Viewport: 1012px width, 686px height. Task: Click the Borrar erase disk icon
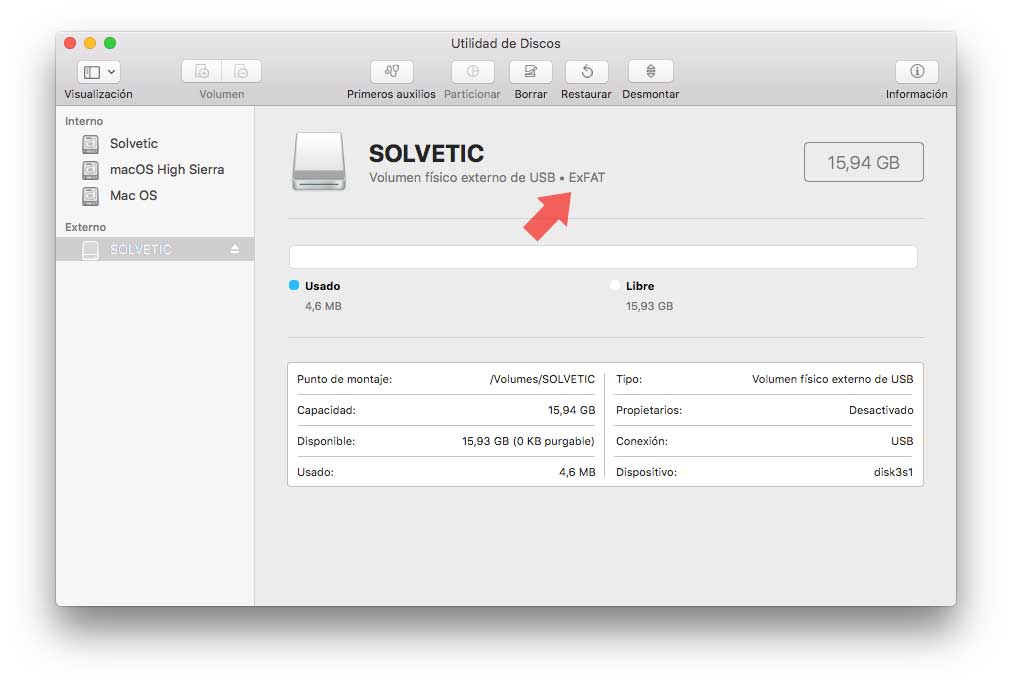pyautogui.click(x=531, y=71)
